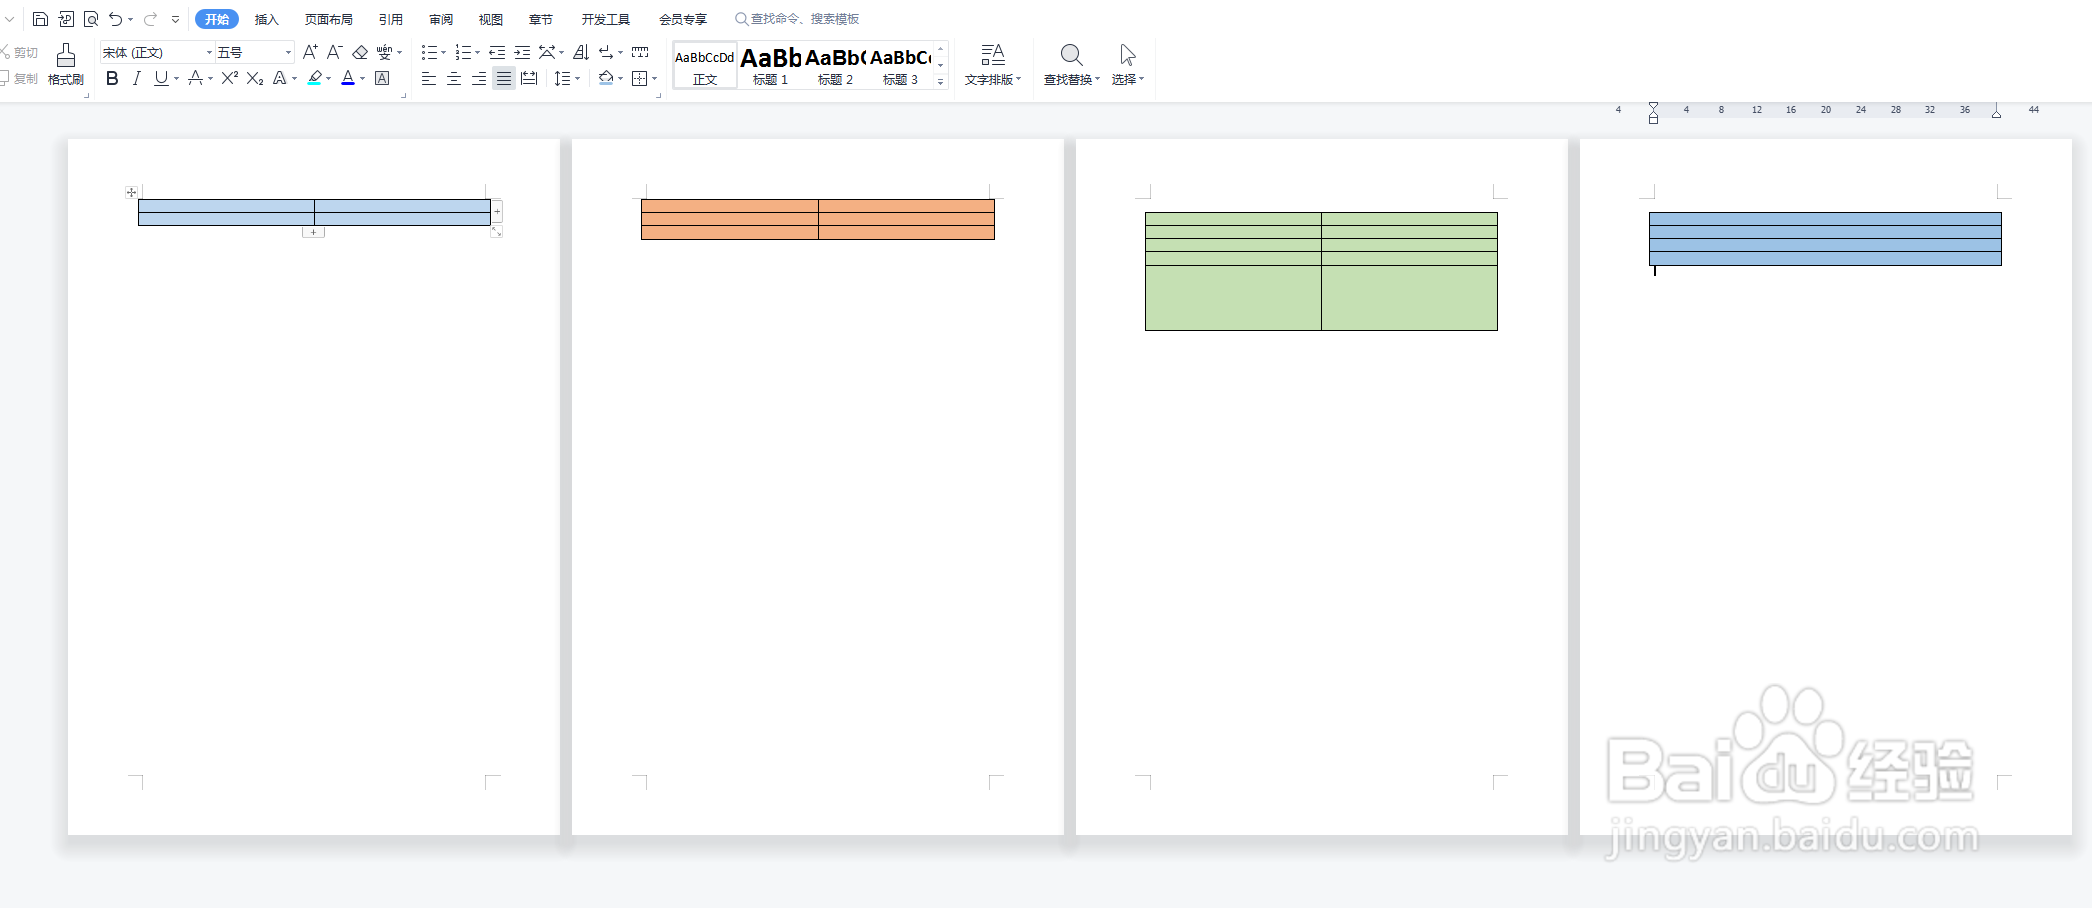Viewport: 2092px width, 908px height.
Task: Increase font size with the A+ icon
Action: 310,52
